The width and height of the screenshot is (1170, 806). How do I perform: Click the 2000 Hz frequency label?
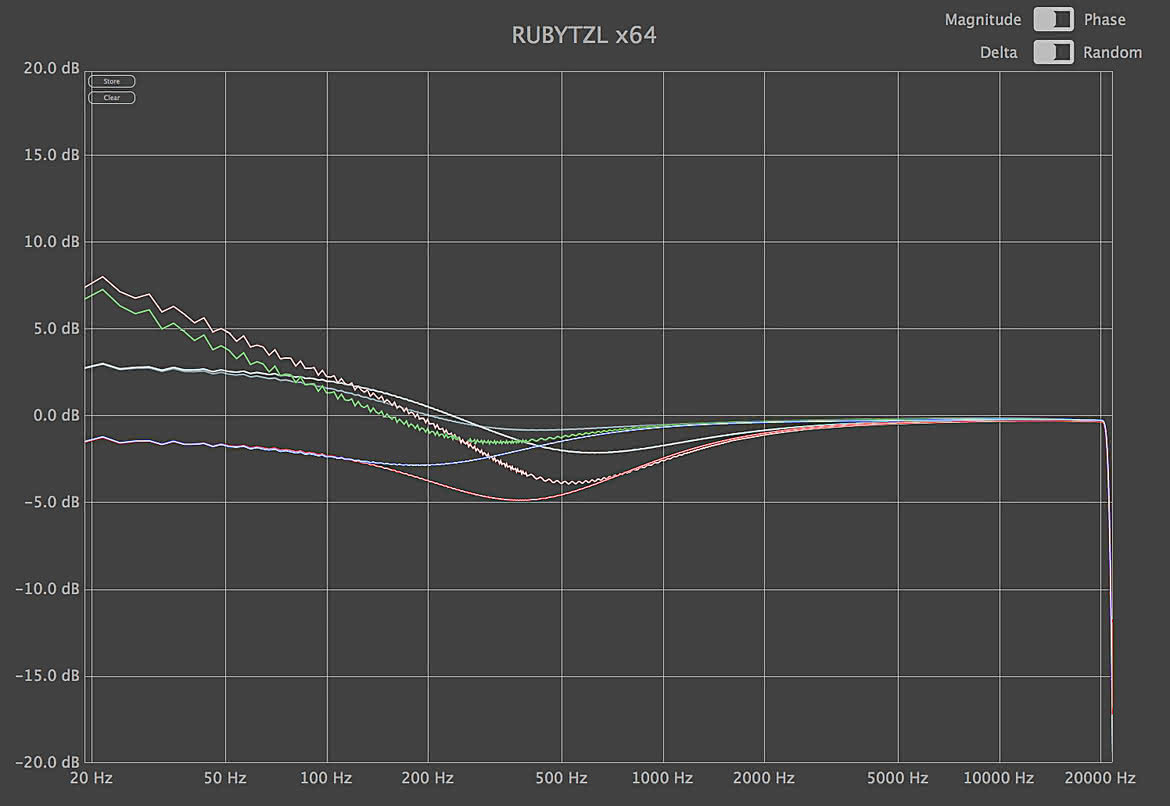[763, 778]
